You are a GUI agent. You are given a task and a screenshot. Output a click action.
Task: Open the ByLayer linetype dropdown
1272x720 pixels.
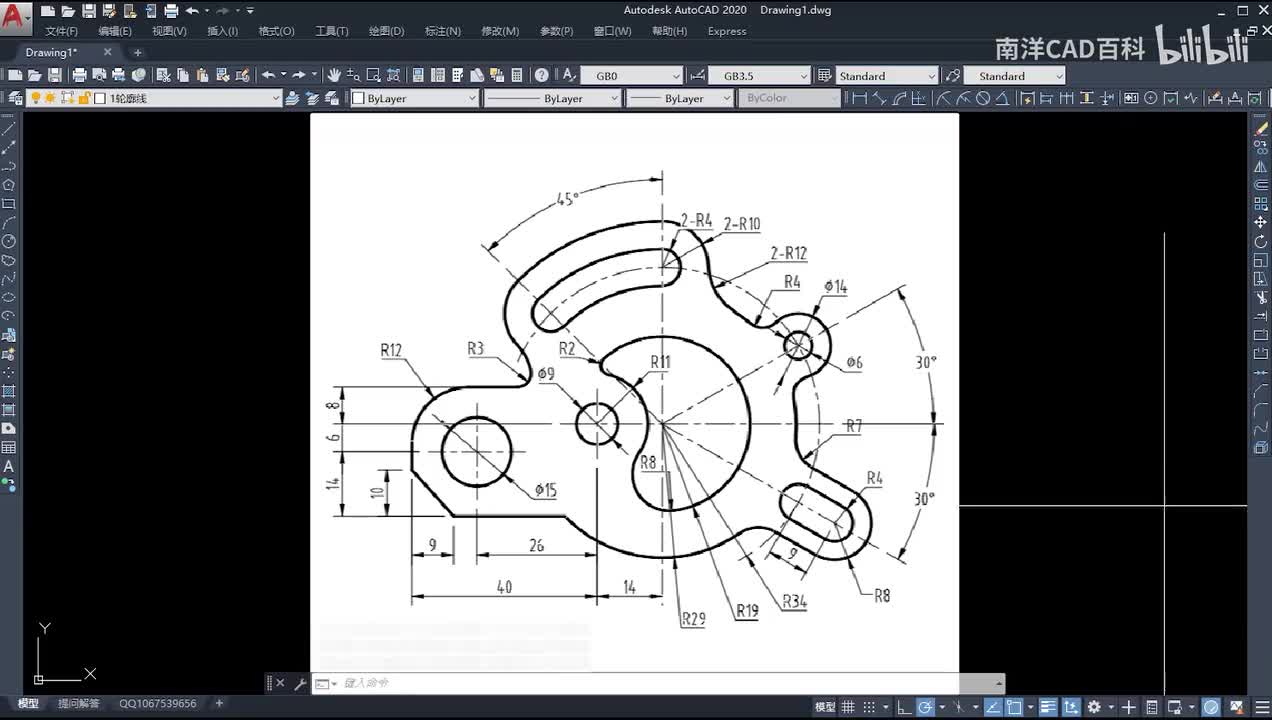[552, 98]
